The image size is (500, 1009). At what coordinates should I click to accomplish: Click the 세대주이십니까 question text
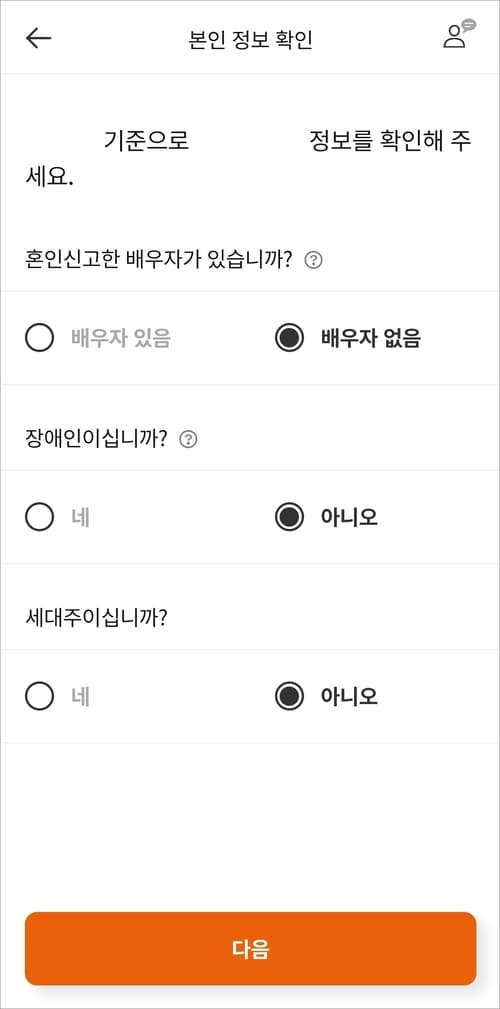point(97,618)
